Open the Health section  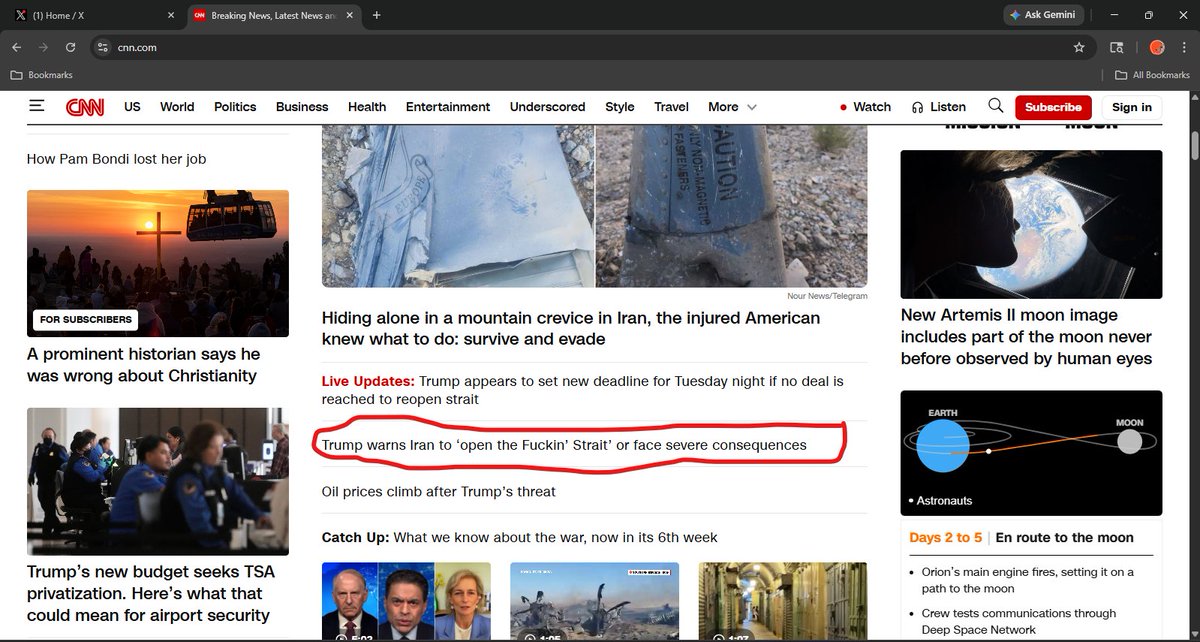click(x=367, y=107)
